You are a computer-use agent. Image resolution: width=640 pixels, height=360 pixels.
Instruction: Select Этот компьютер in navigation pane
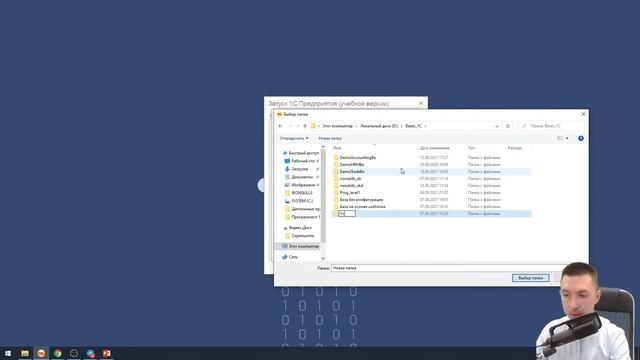tap(300, 247)
